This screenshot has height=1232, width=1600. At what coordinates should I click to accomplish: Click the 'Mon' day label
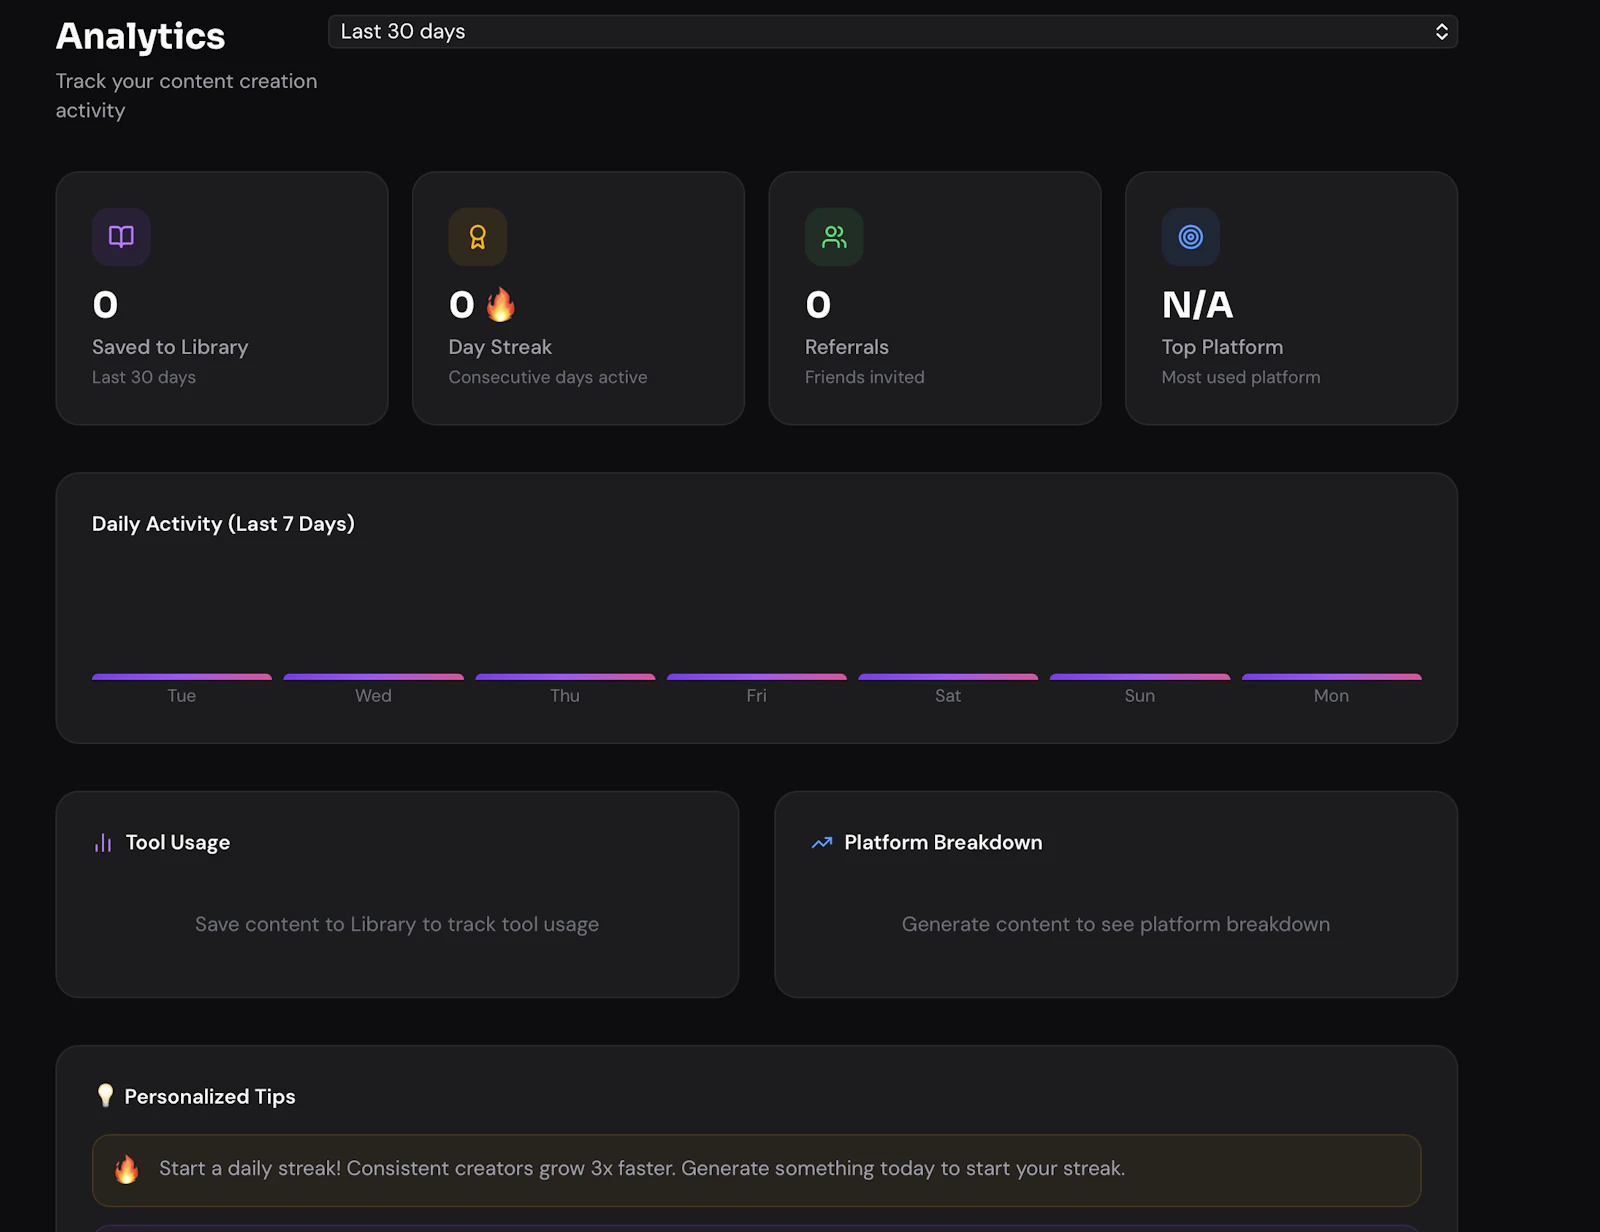coord(1332,696)
